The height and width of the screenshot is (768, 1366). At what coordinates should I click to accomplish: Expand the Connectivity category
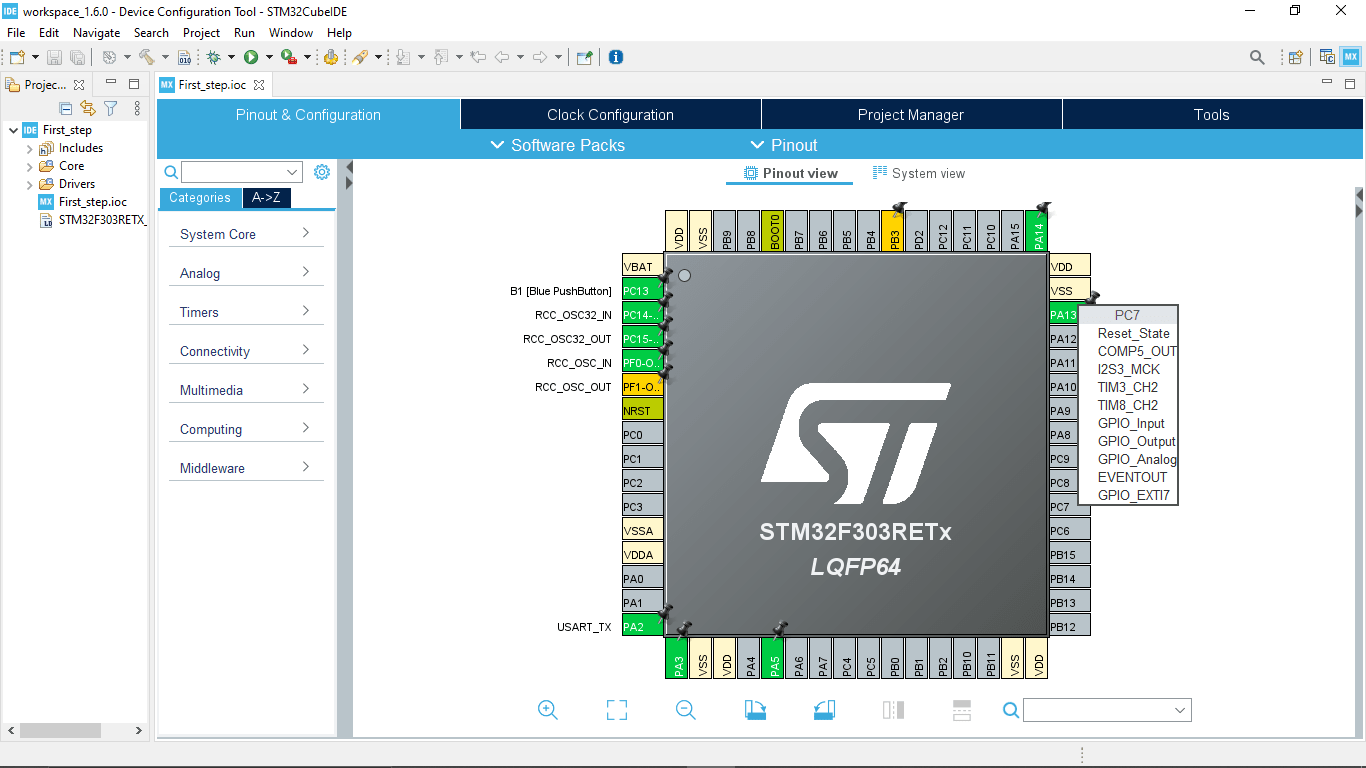tap(246, 351)
